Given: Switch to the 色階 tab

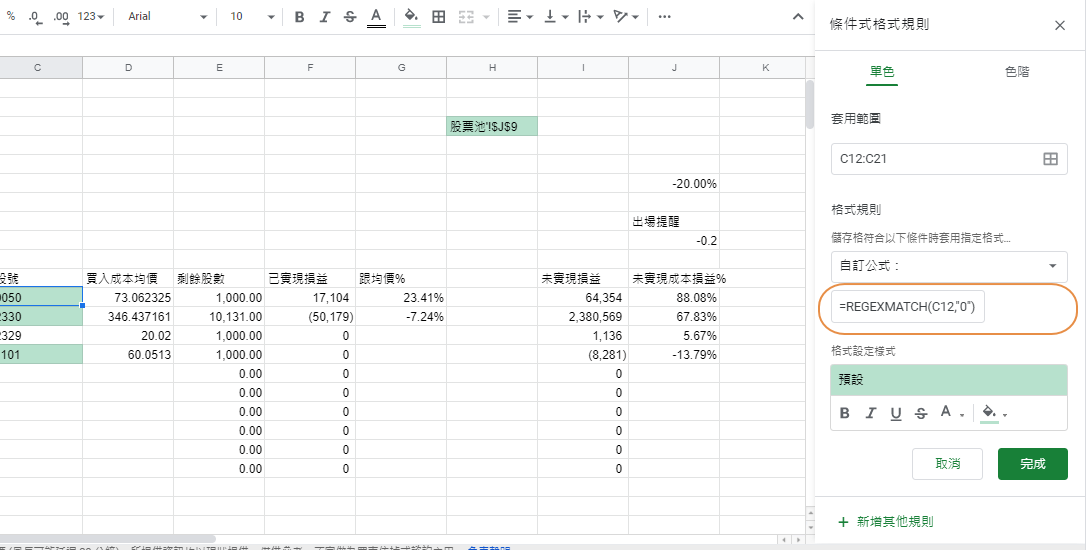Looking at the screenshot, I should tap(1017, 72).
